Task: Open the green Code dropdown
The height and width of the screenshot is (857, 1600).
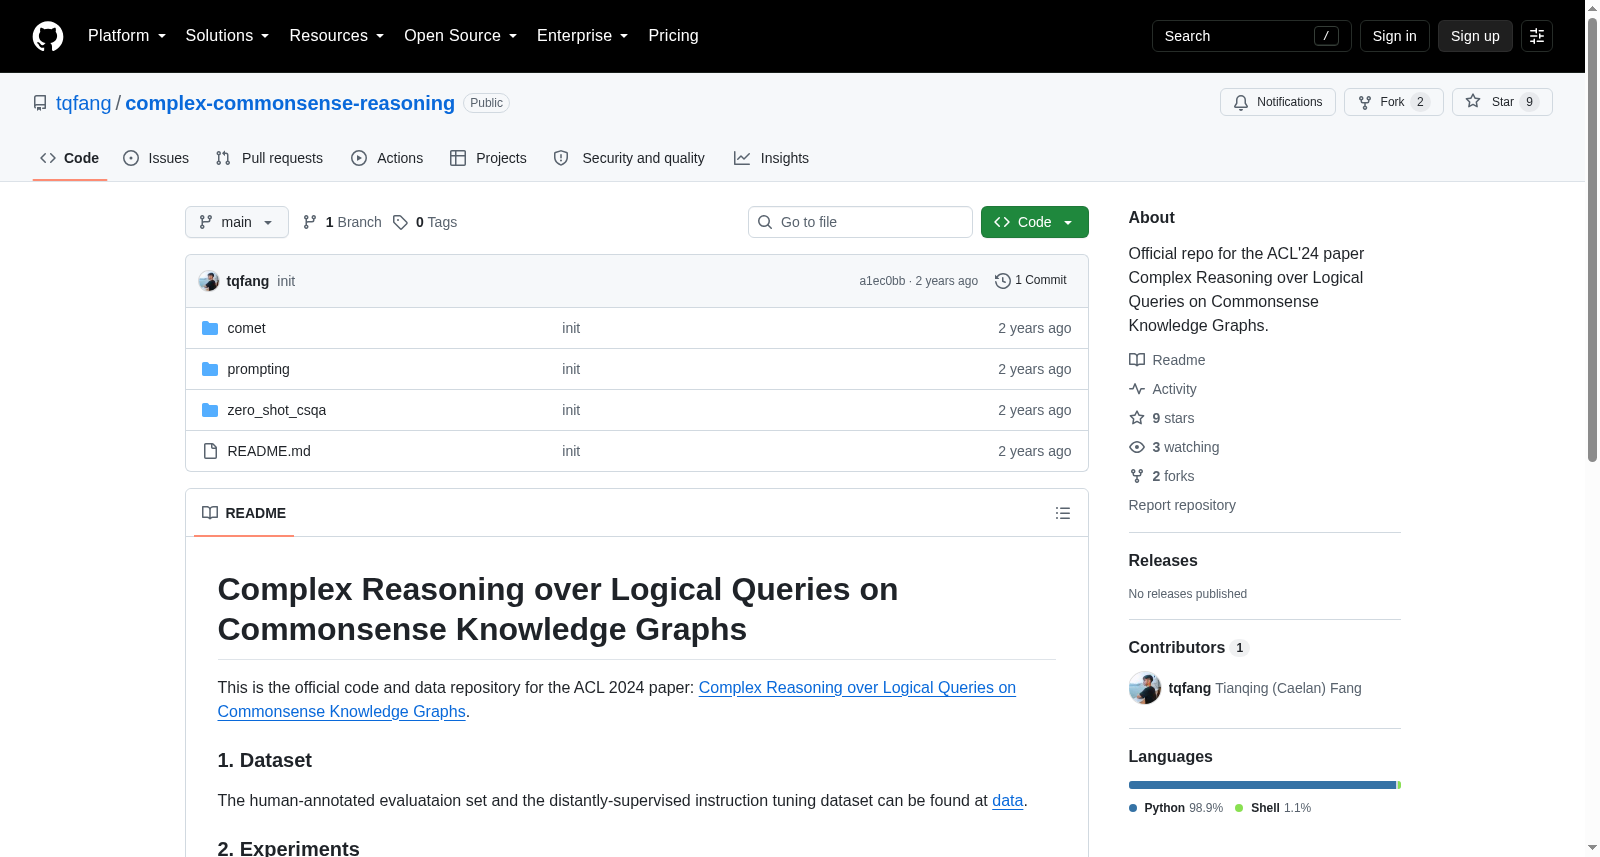Action: [x=1035, y=222]
